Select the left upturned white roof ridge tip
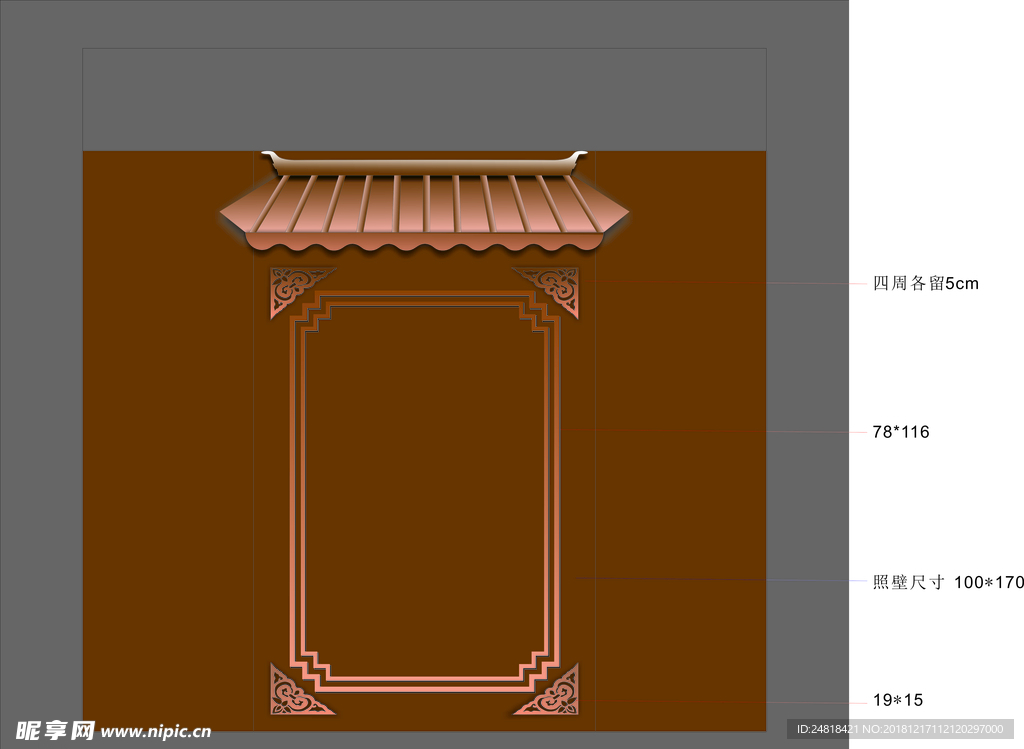The image size is (1024, 749). [x=270, y=155]
